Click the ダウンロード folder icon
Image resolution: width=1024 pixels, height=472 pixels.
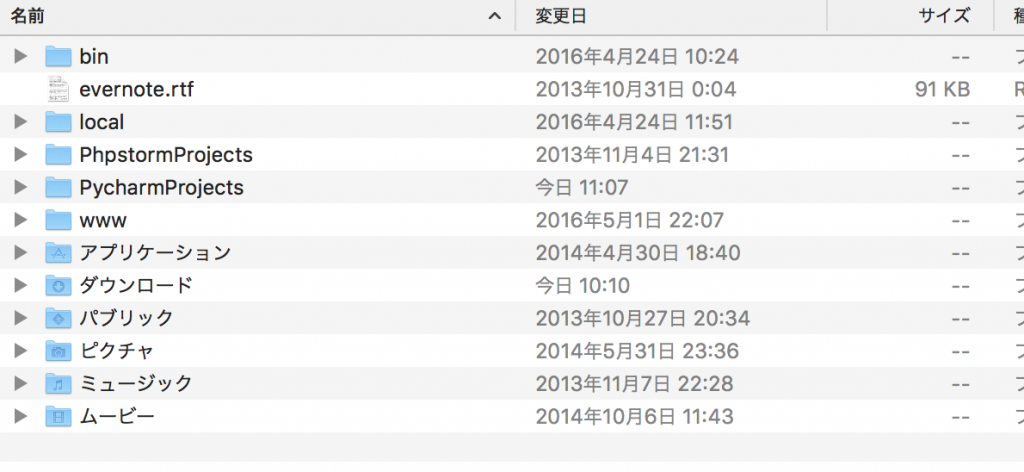(59, 286)
